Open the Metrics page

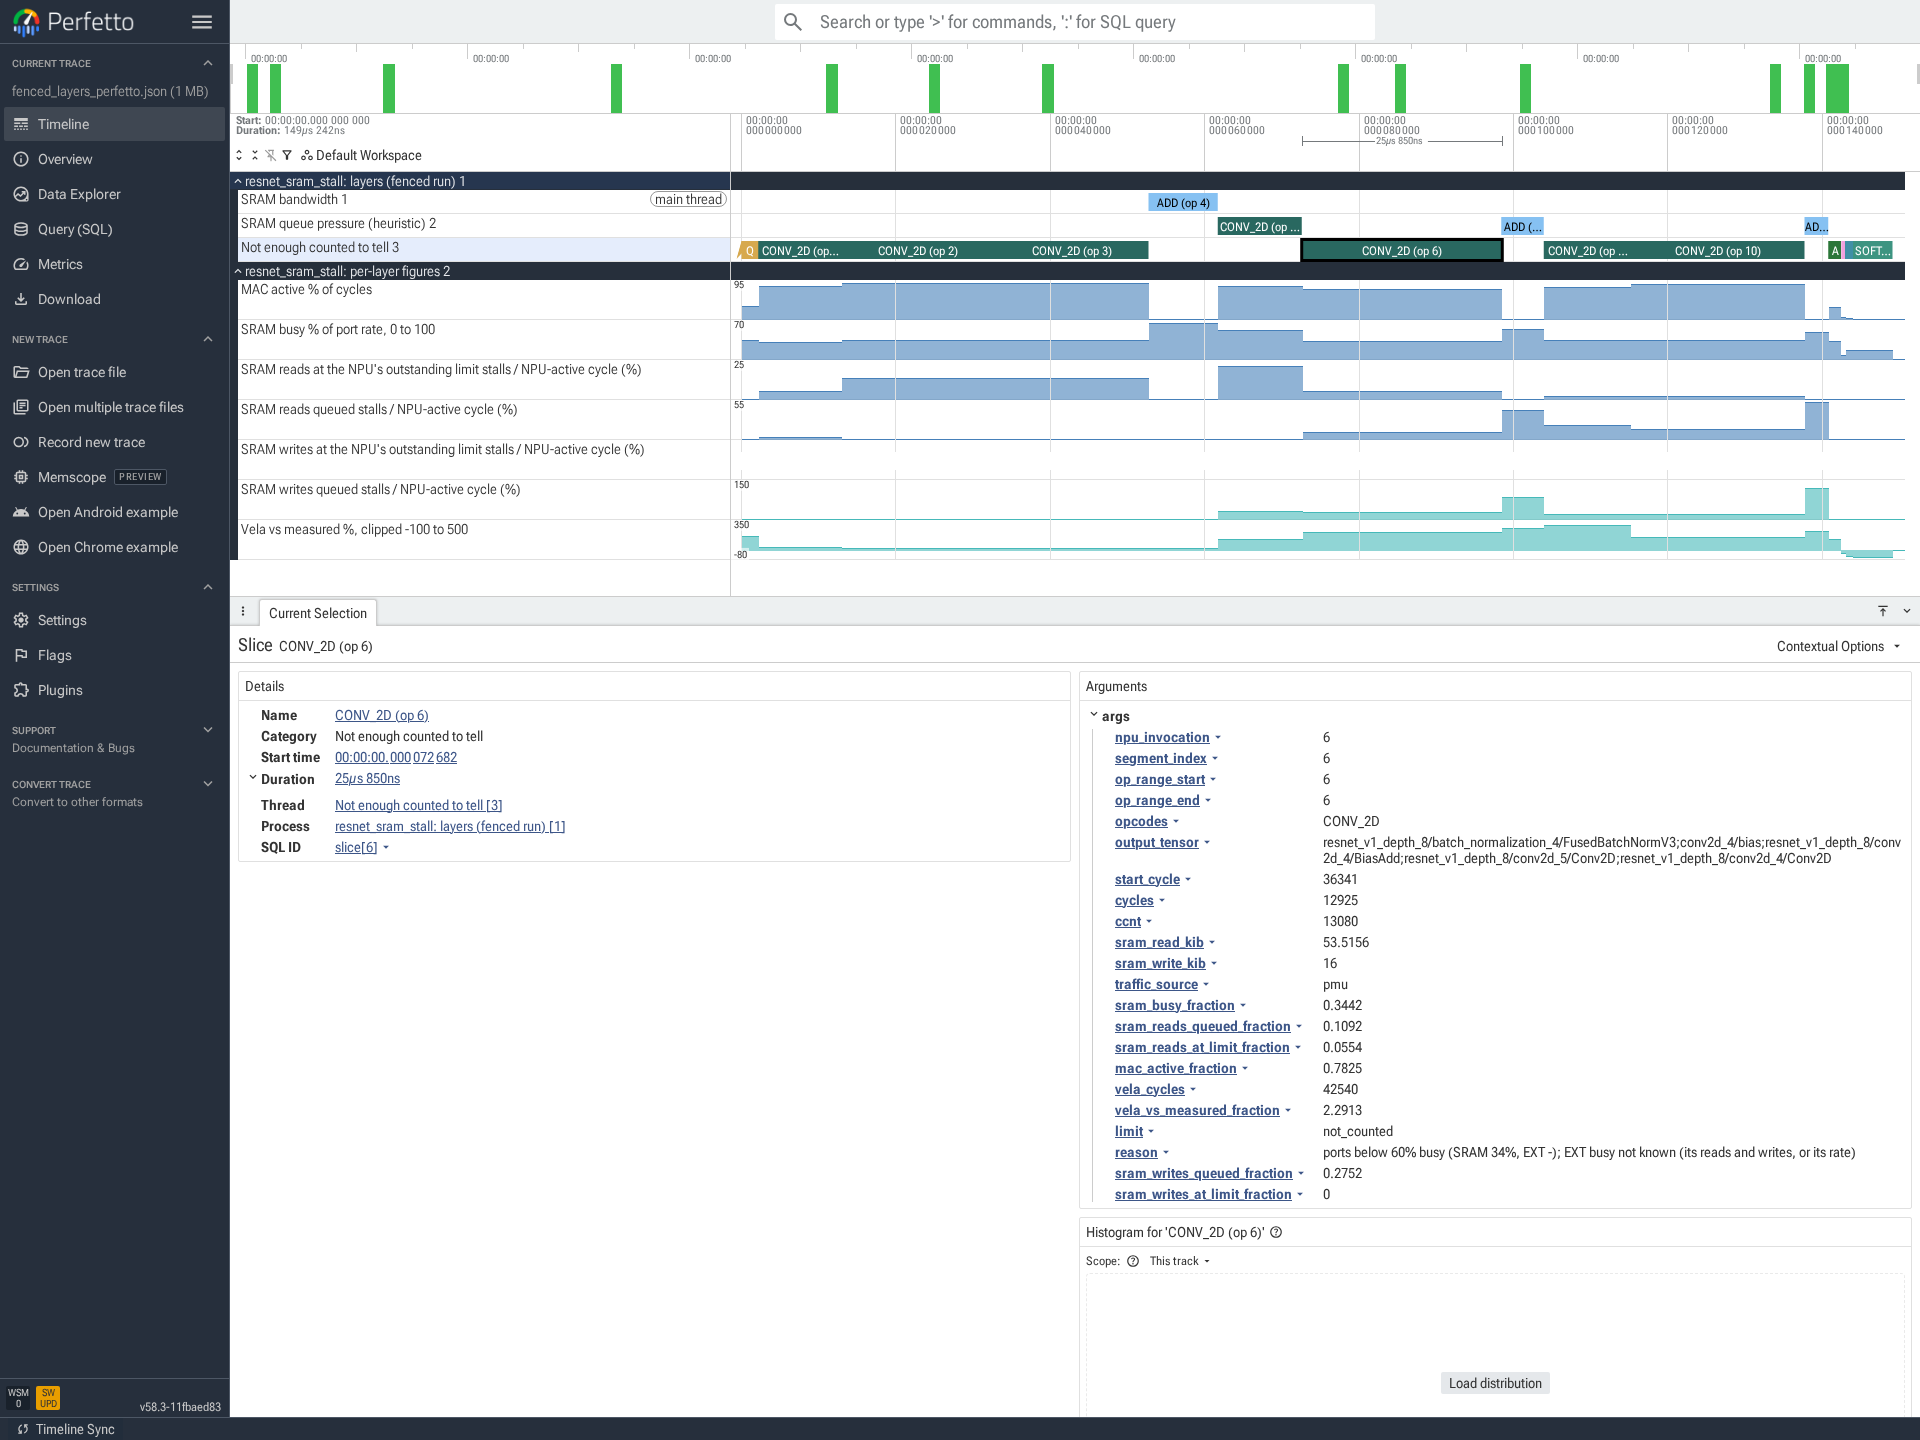tap(114, 264)
